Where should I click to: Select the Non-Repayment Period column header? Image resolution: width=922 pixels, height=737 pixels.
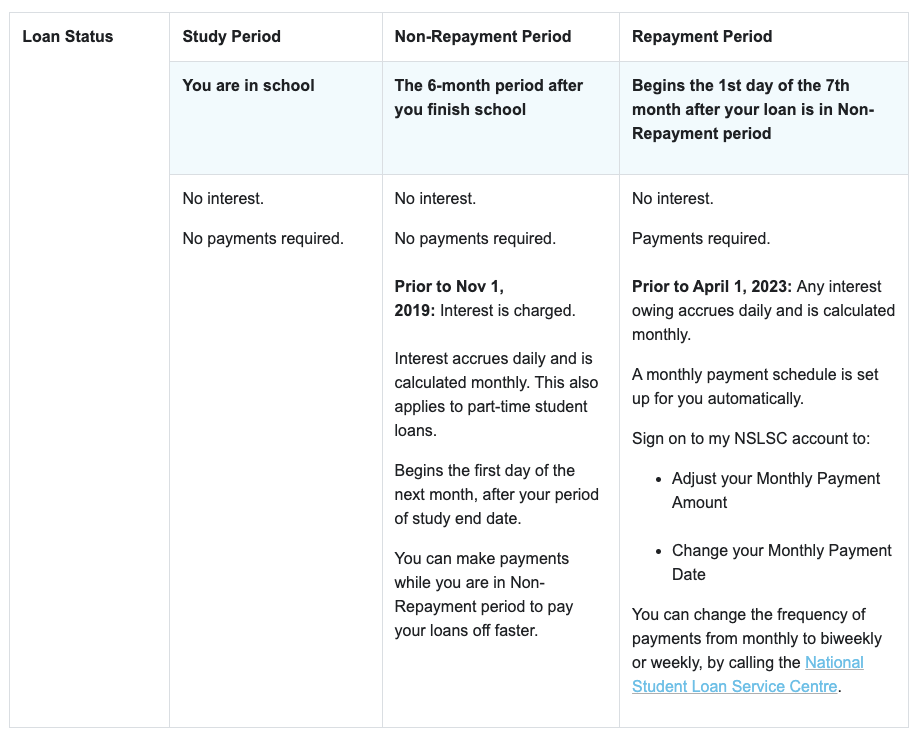point(482,36)
